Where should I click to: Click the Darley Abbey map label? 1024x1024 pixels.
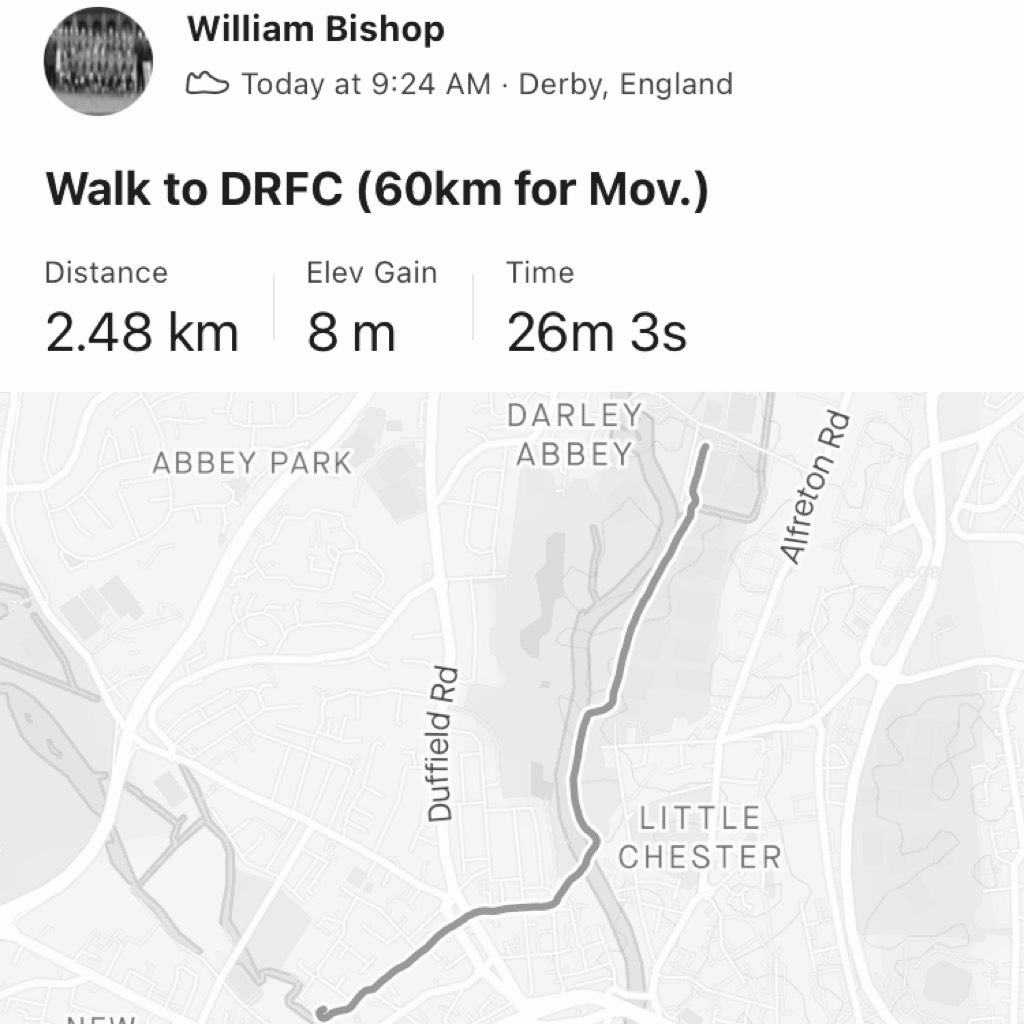pos(573,435)
